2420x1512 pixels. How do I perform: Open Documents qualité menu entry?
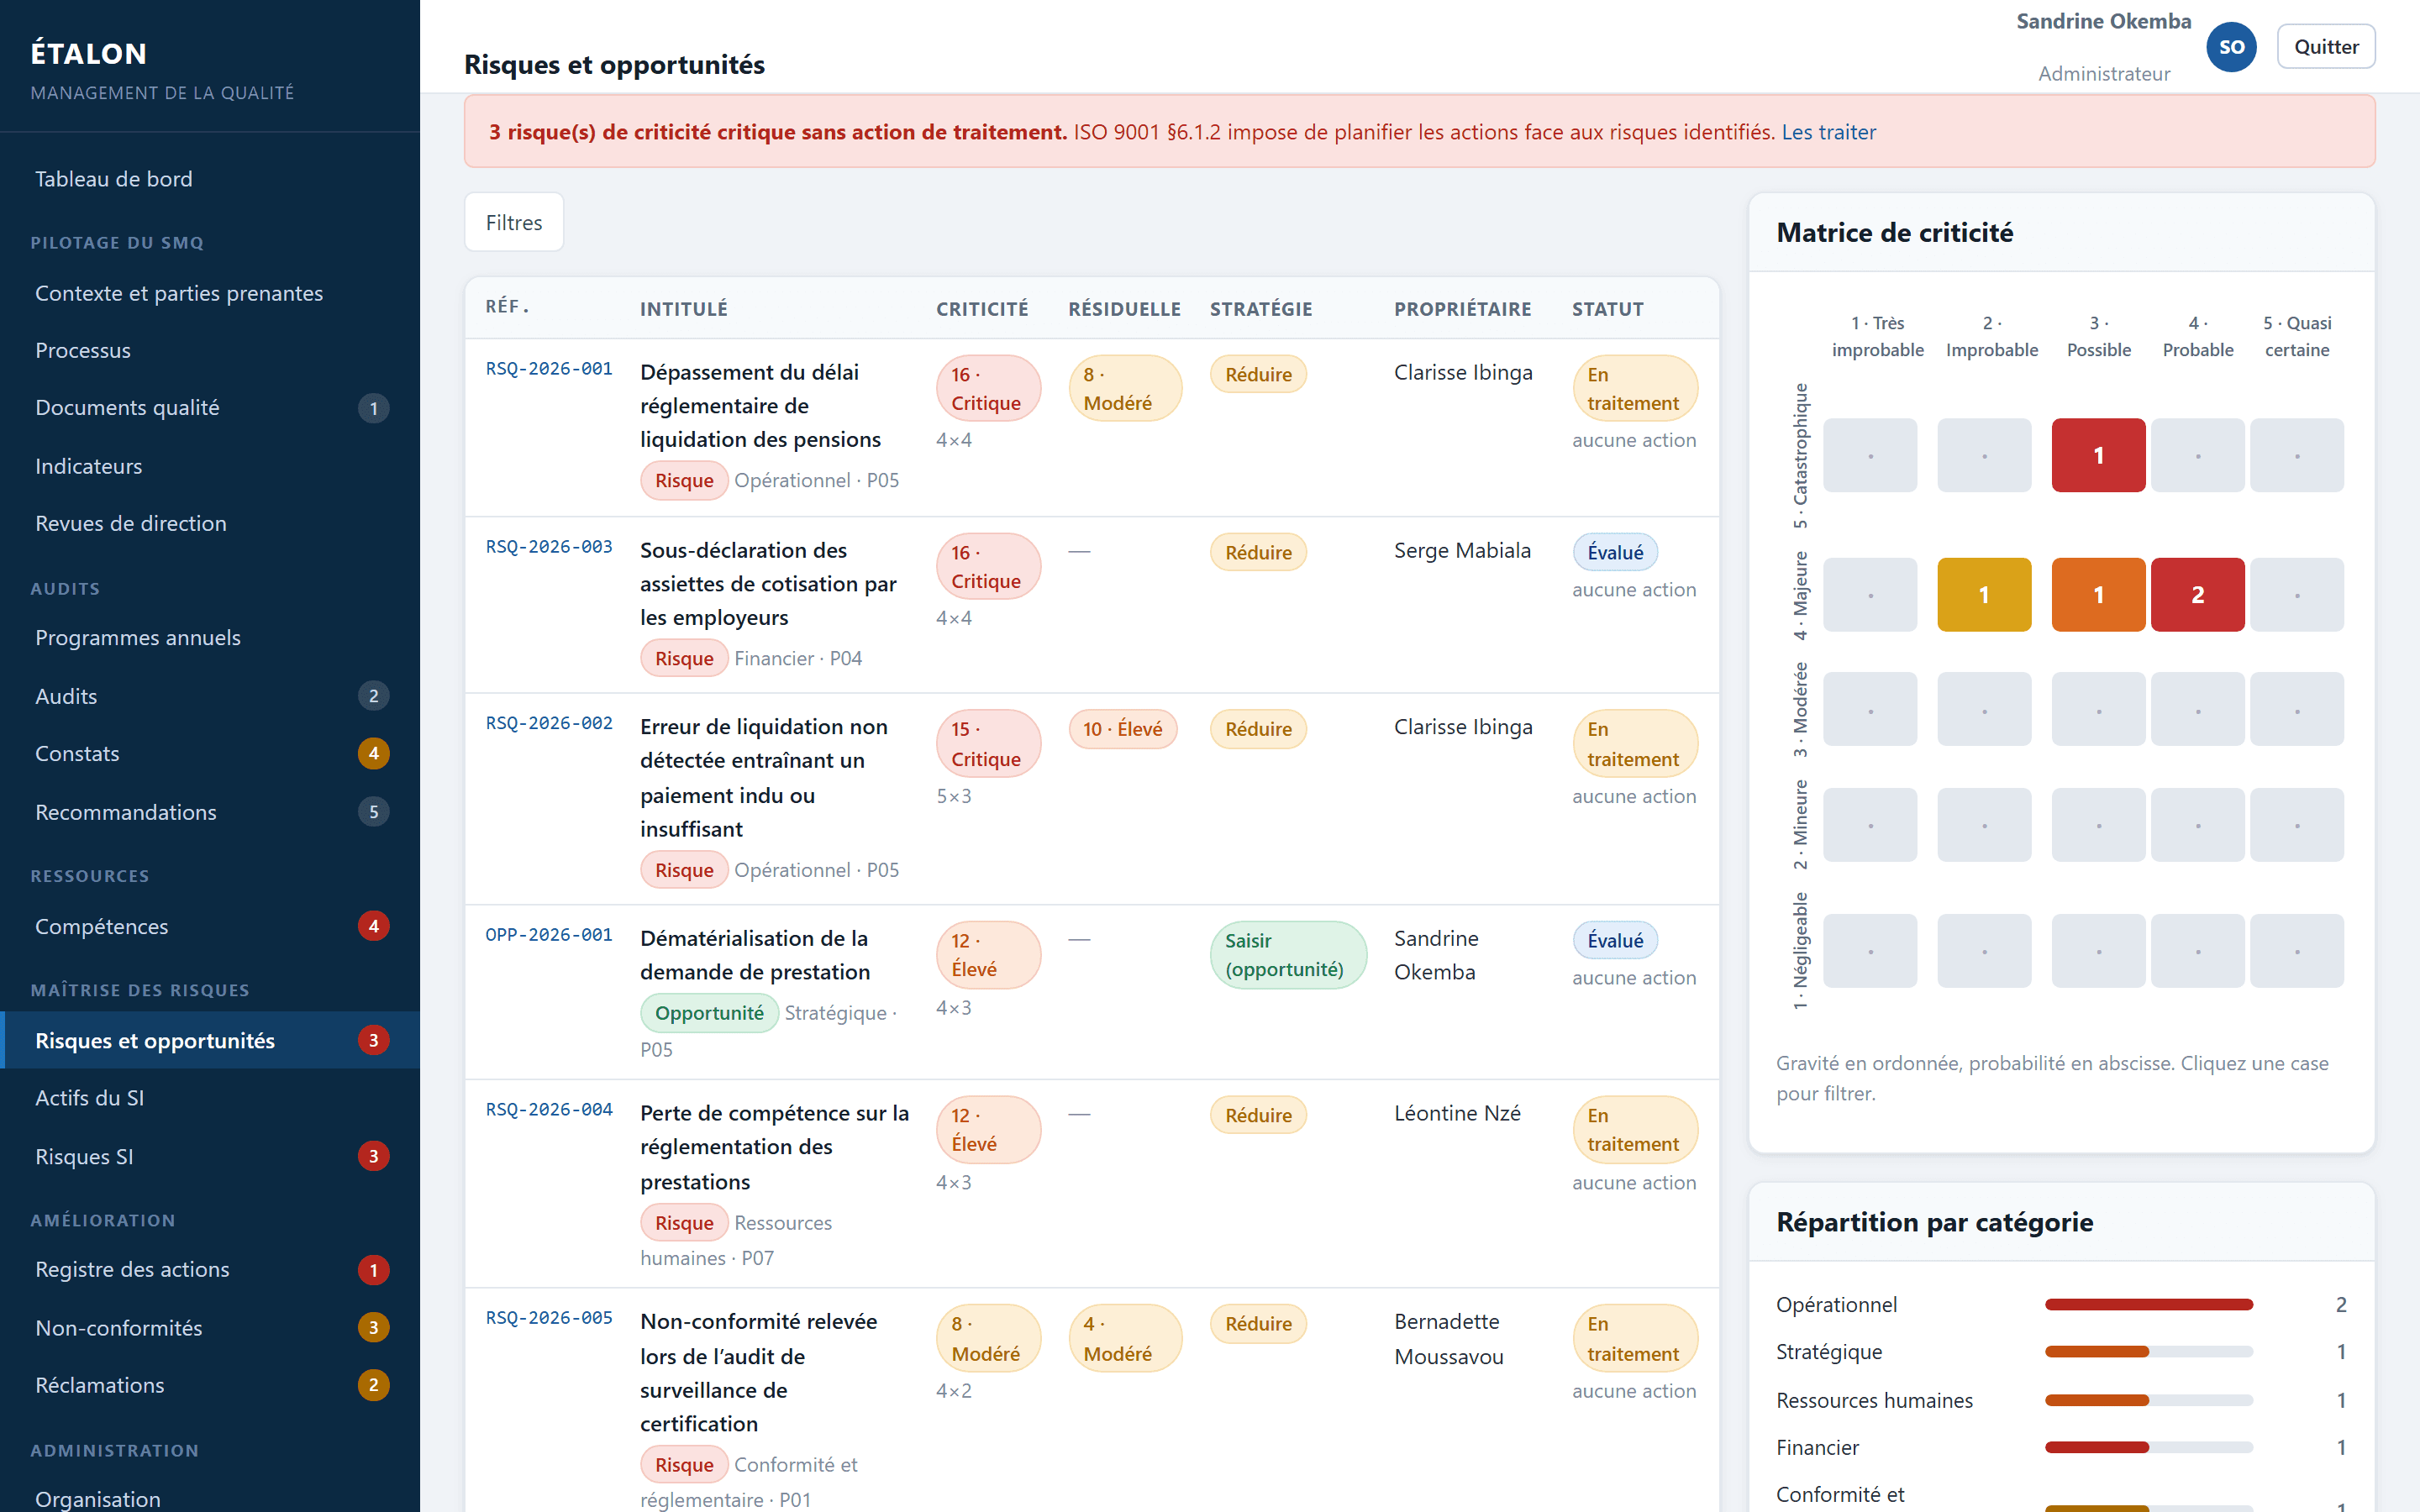tap(210, 408)
